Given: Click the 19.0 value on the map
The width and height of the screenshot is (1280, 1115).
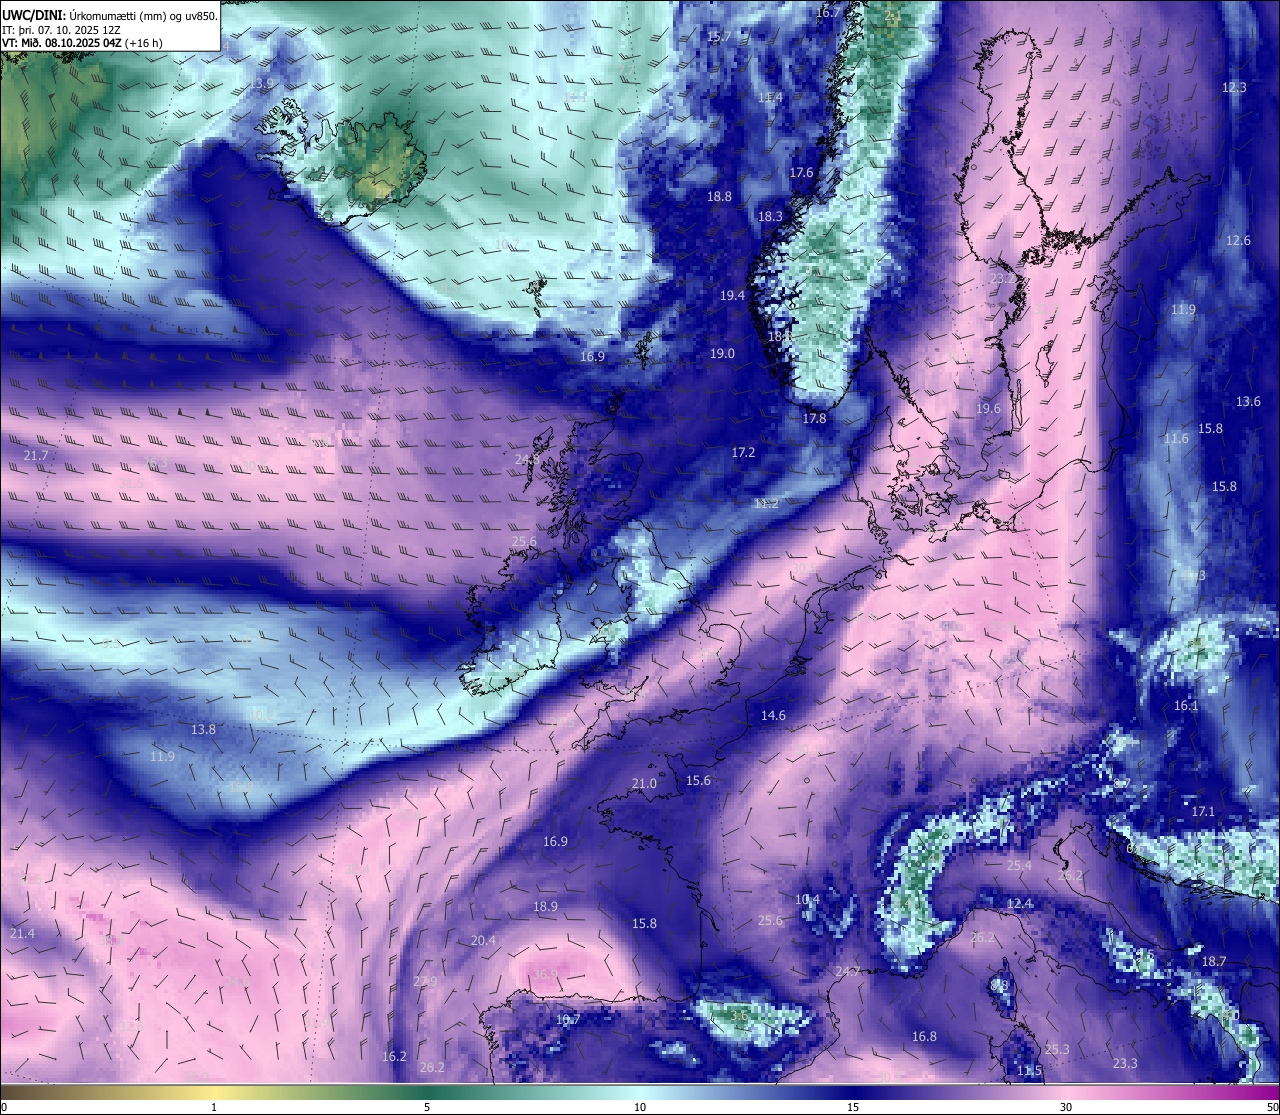Looking at the screenshot, I should (723, 354).
